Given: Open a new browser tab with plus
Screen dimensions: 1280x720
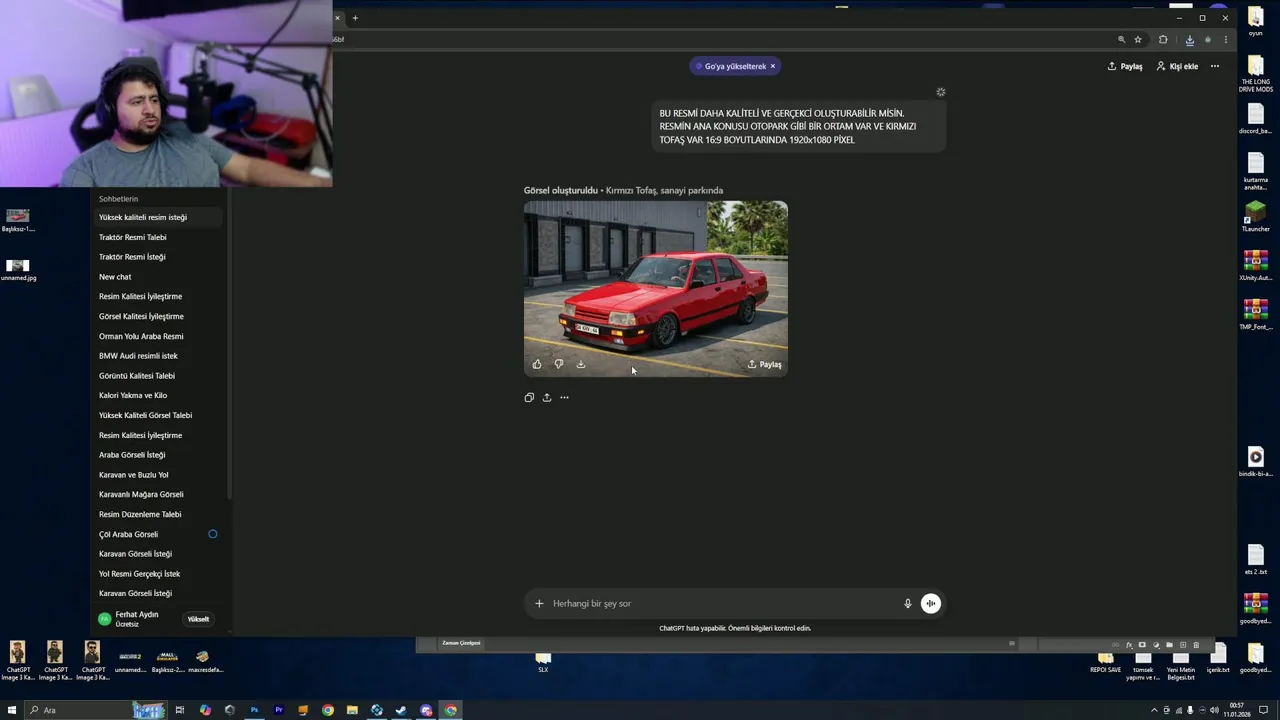Looking at the screenshot, I should point(355,18).
